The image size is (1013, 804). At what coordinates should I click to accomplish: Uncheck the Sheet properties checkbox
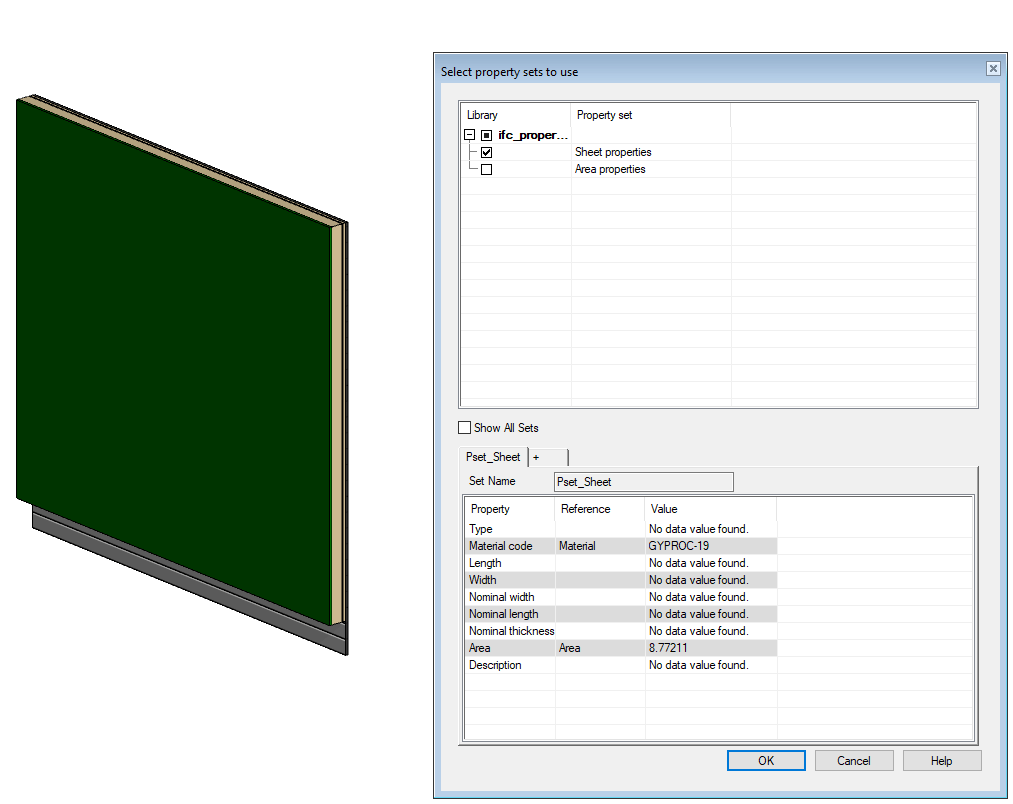pos(486,153)
